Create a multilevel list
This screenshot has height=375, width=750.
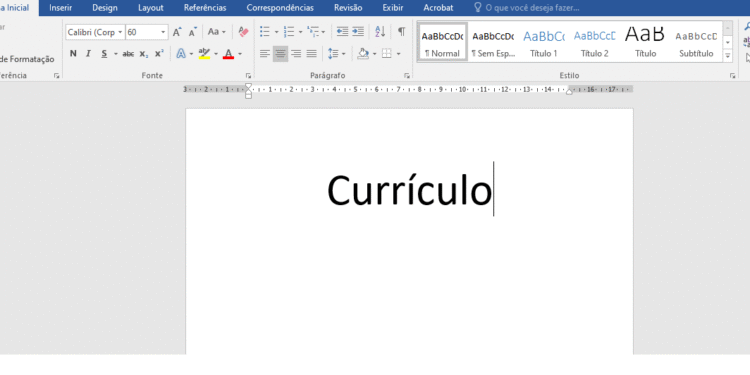tap(313, 32)
